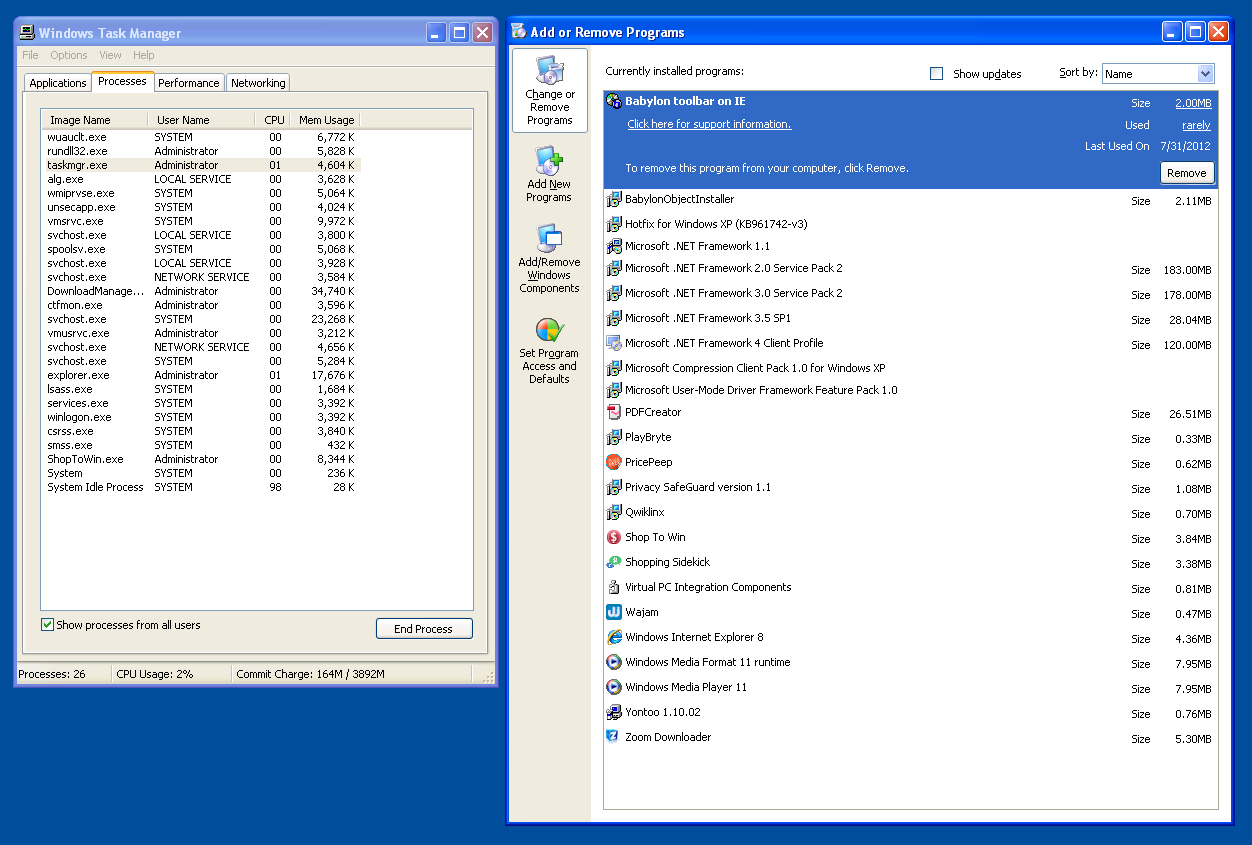The width and height of the screenshot is (1252, 845).
Task: Click the PricePeep program icon
Action: 614,462
